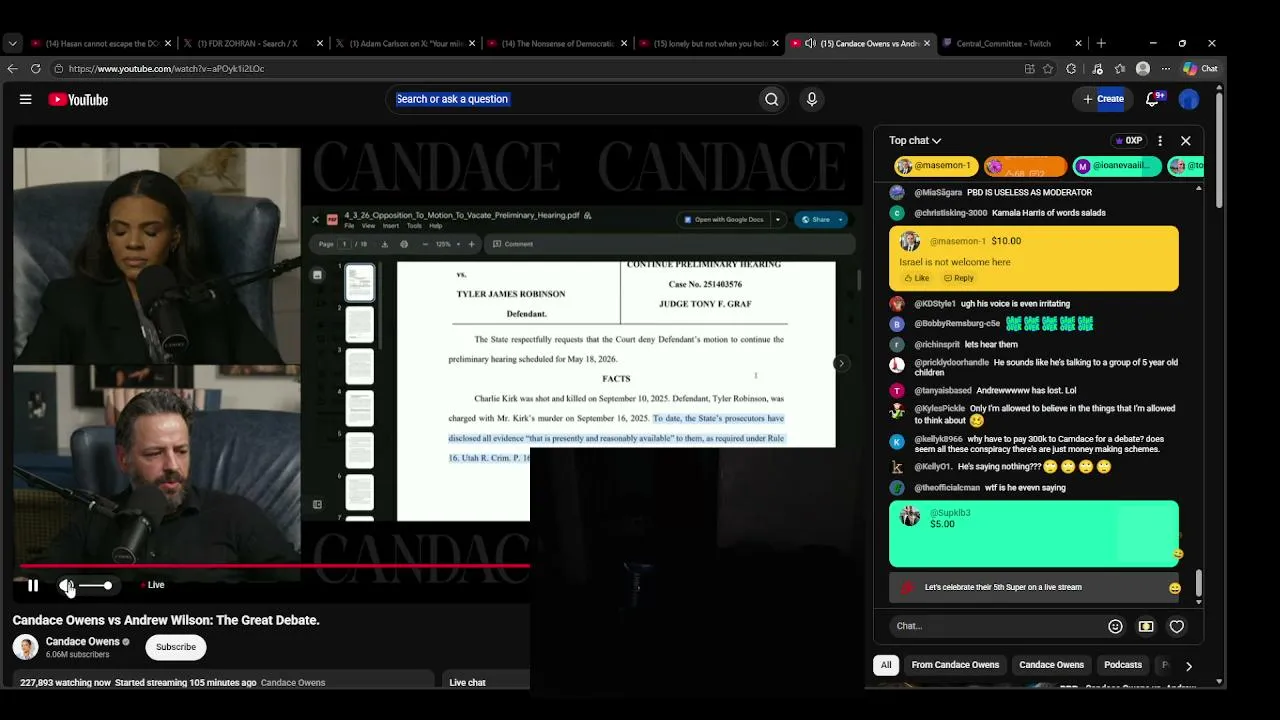Open the tab search dropdown in tab strip
Viewport: 1280px width, 720px height.
point(12,43)
